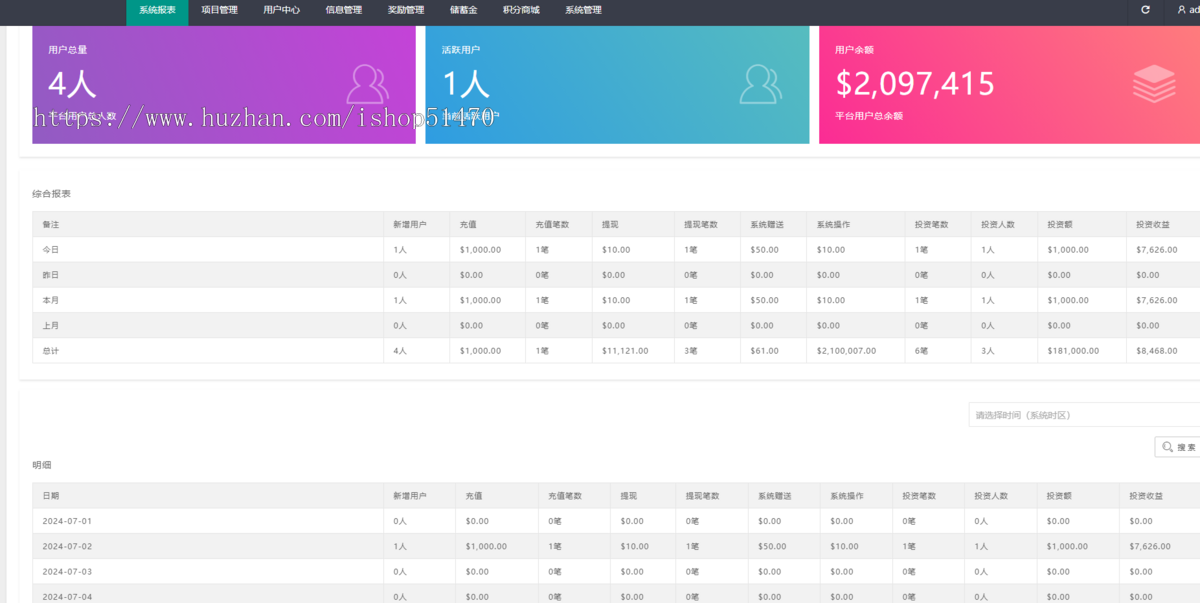Click the 明细 section heading
Viewport: 1200px width, 603px height.
click(x=41, y=465)
